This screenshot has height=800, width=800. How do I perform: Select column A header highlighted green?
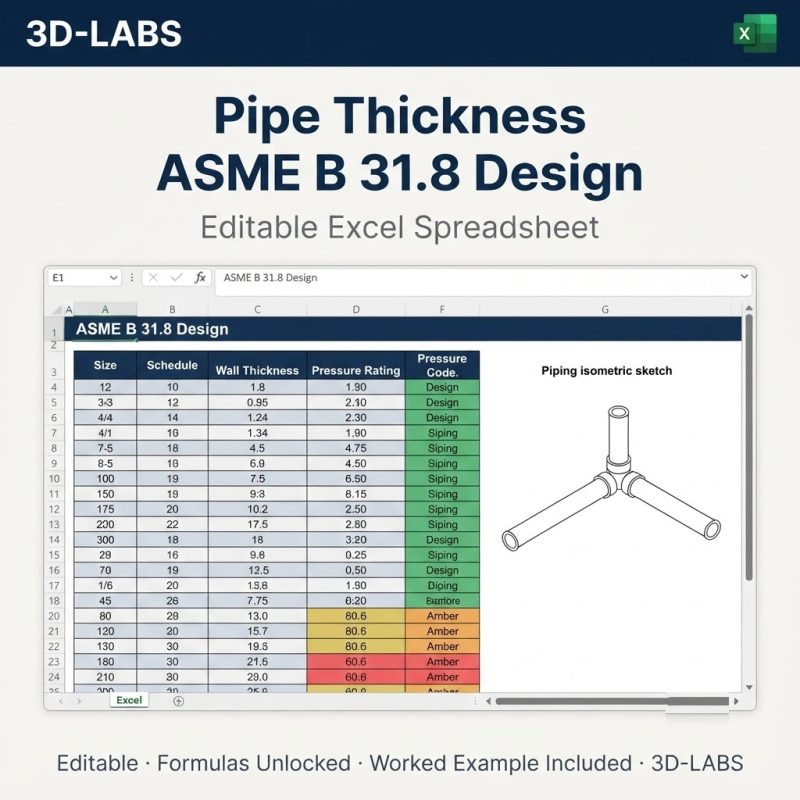(105, 309)
